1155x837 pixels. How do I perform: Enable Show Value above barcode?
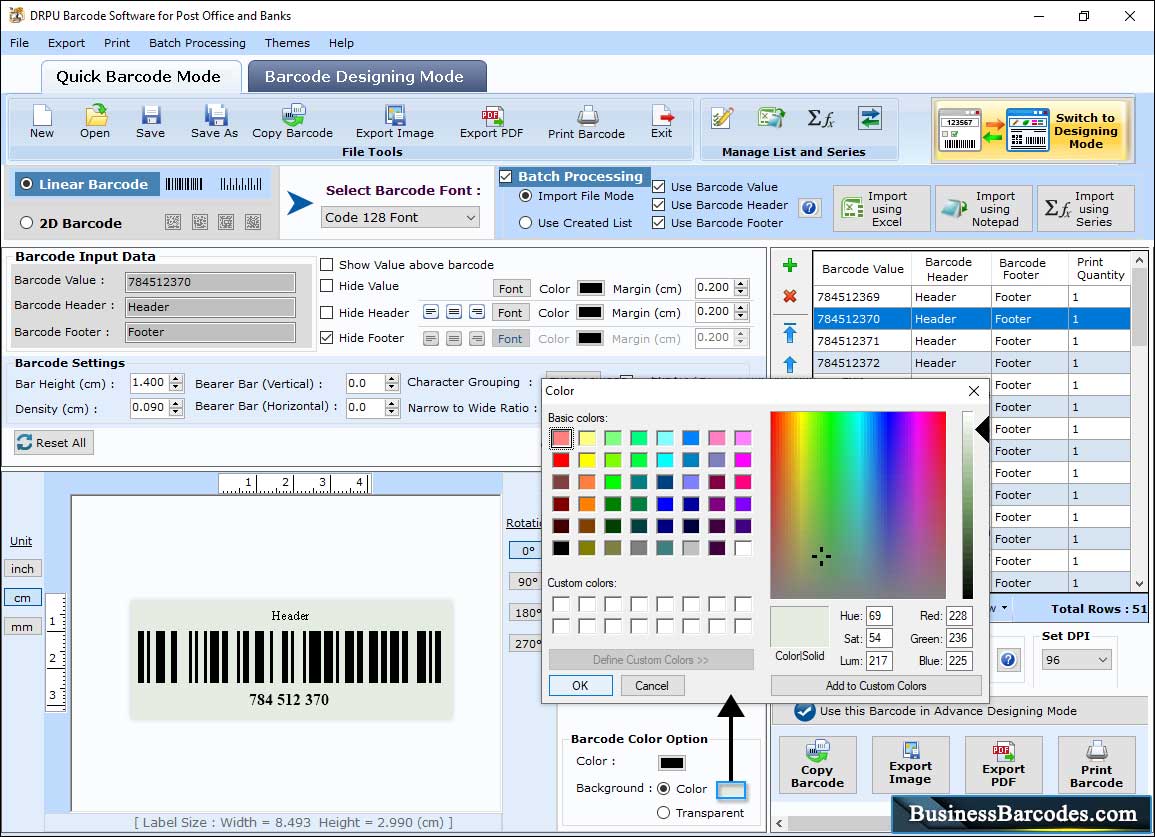click(x=326, y=265)
